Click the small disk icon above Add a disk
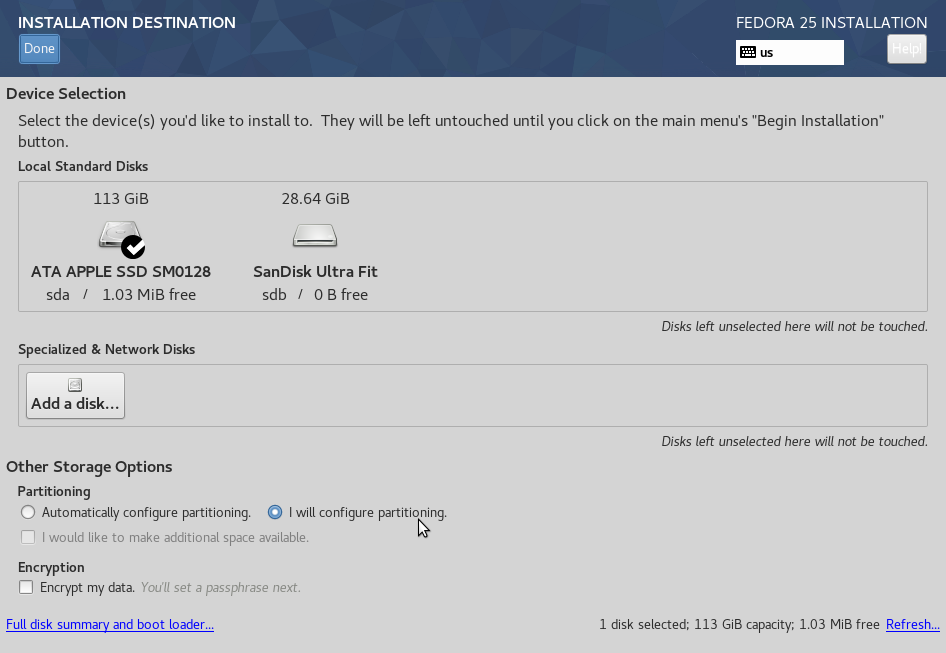This screenshot has width=946, height=653. tap(75, 385)
